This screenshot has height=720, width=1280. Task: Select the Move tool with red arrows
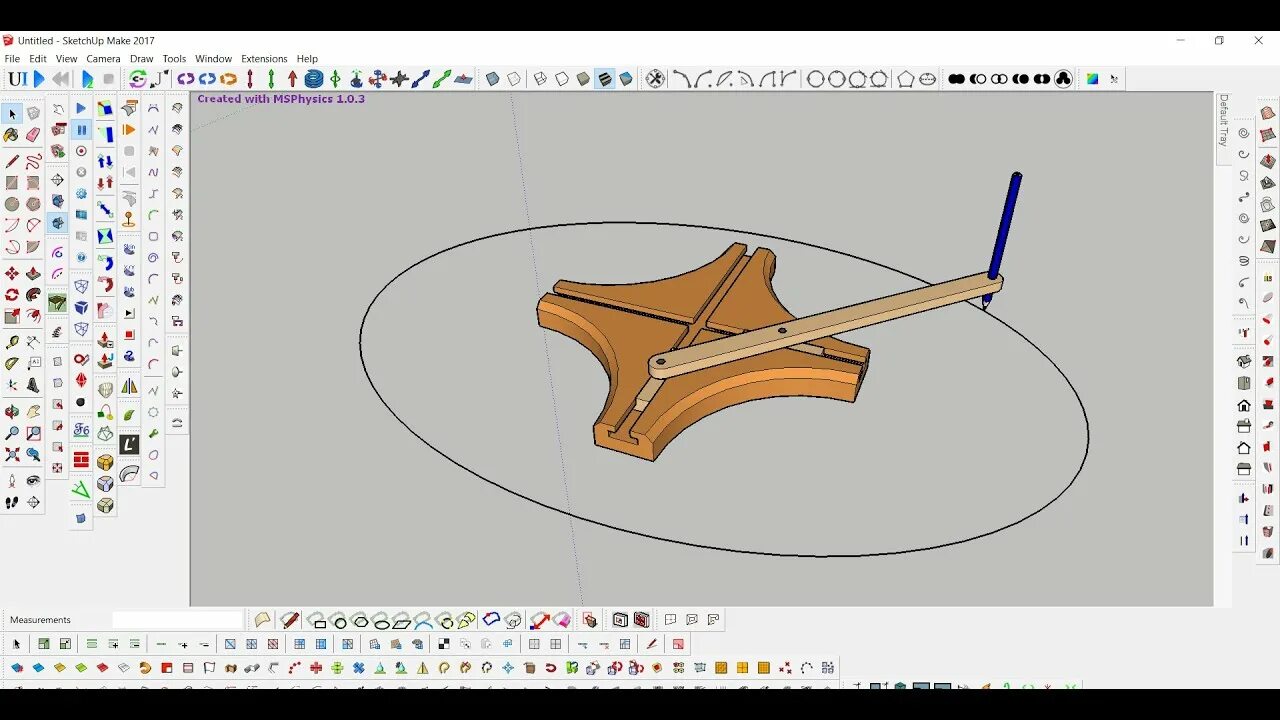12,273
